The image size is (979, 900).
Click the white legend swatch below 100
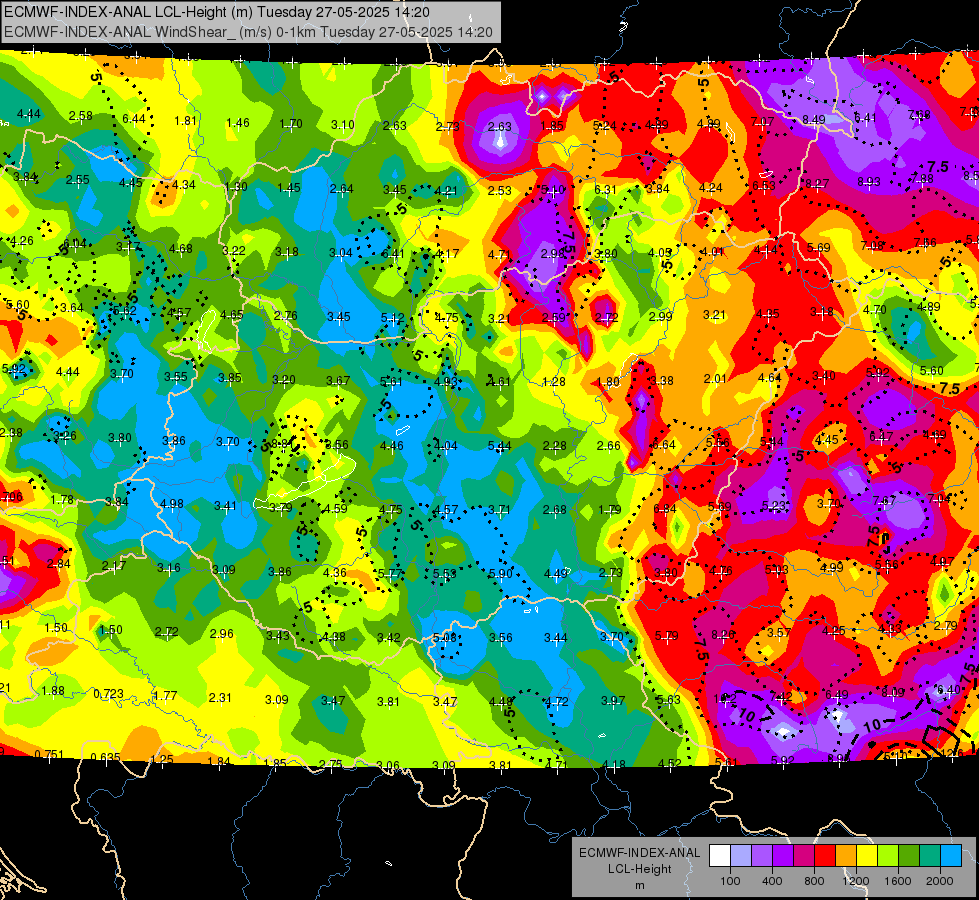(719, 856)
